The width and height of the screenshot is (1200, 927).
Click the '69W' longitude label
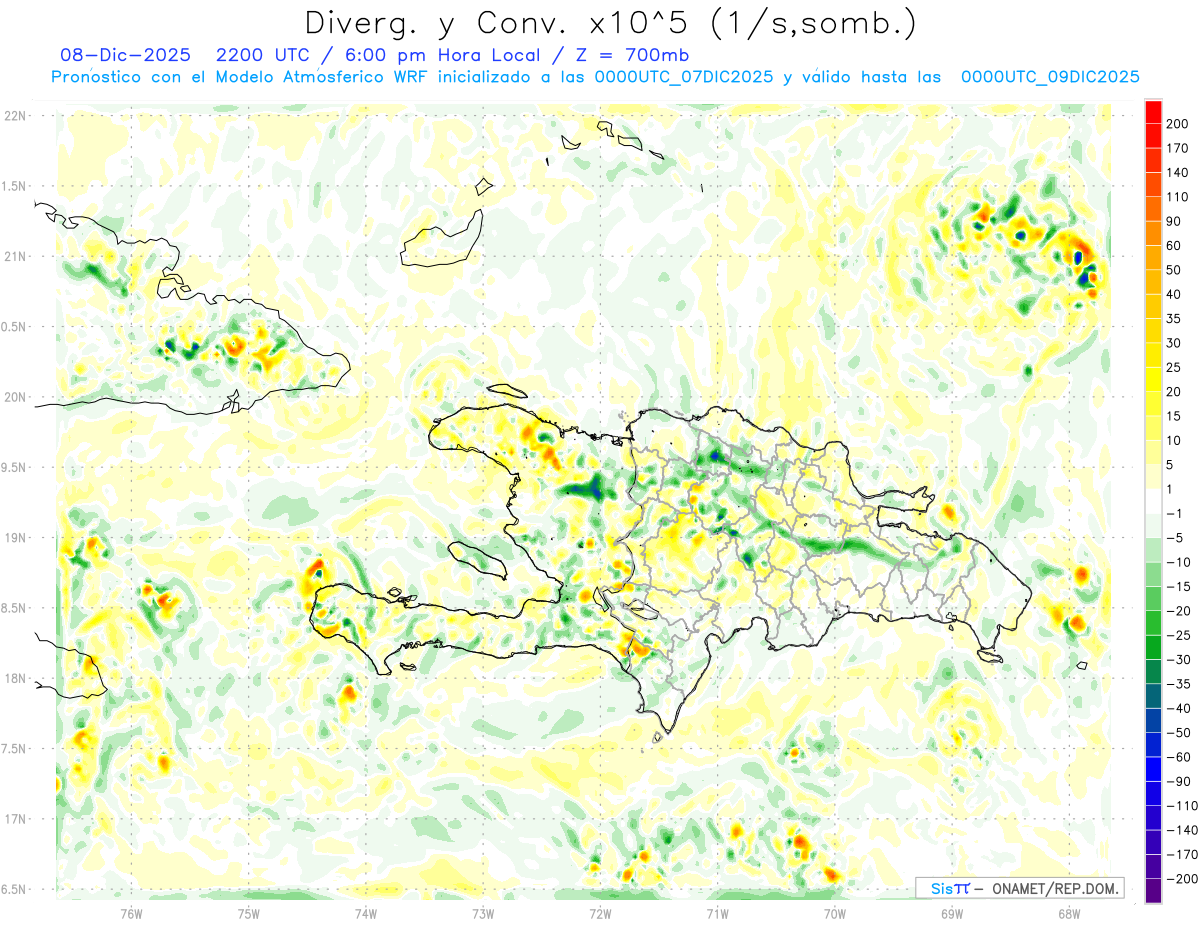coord(952,912)
